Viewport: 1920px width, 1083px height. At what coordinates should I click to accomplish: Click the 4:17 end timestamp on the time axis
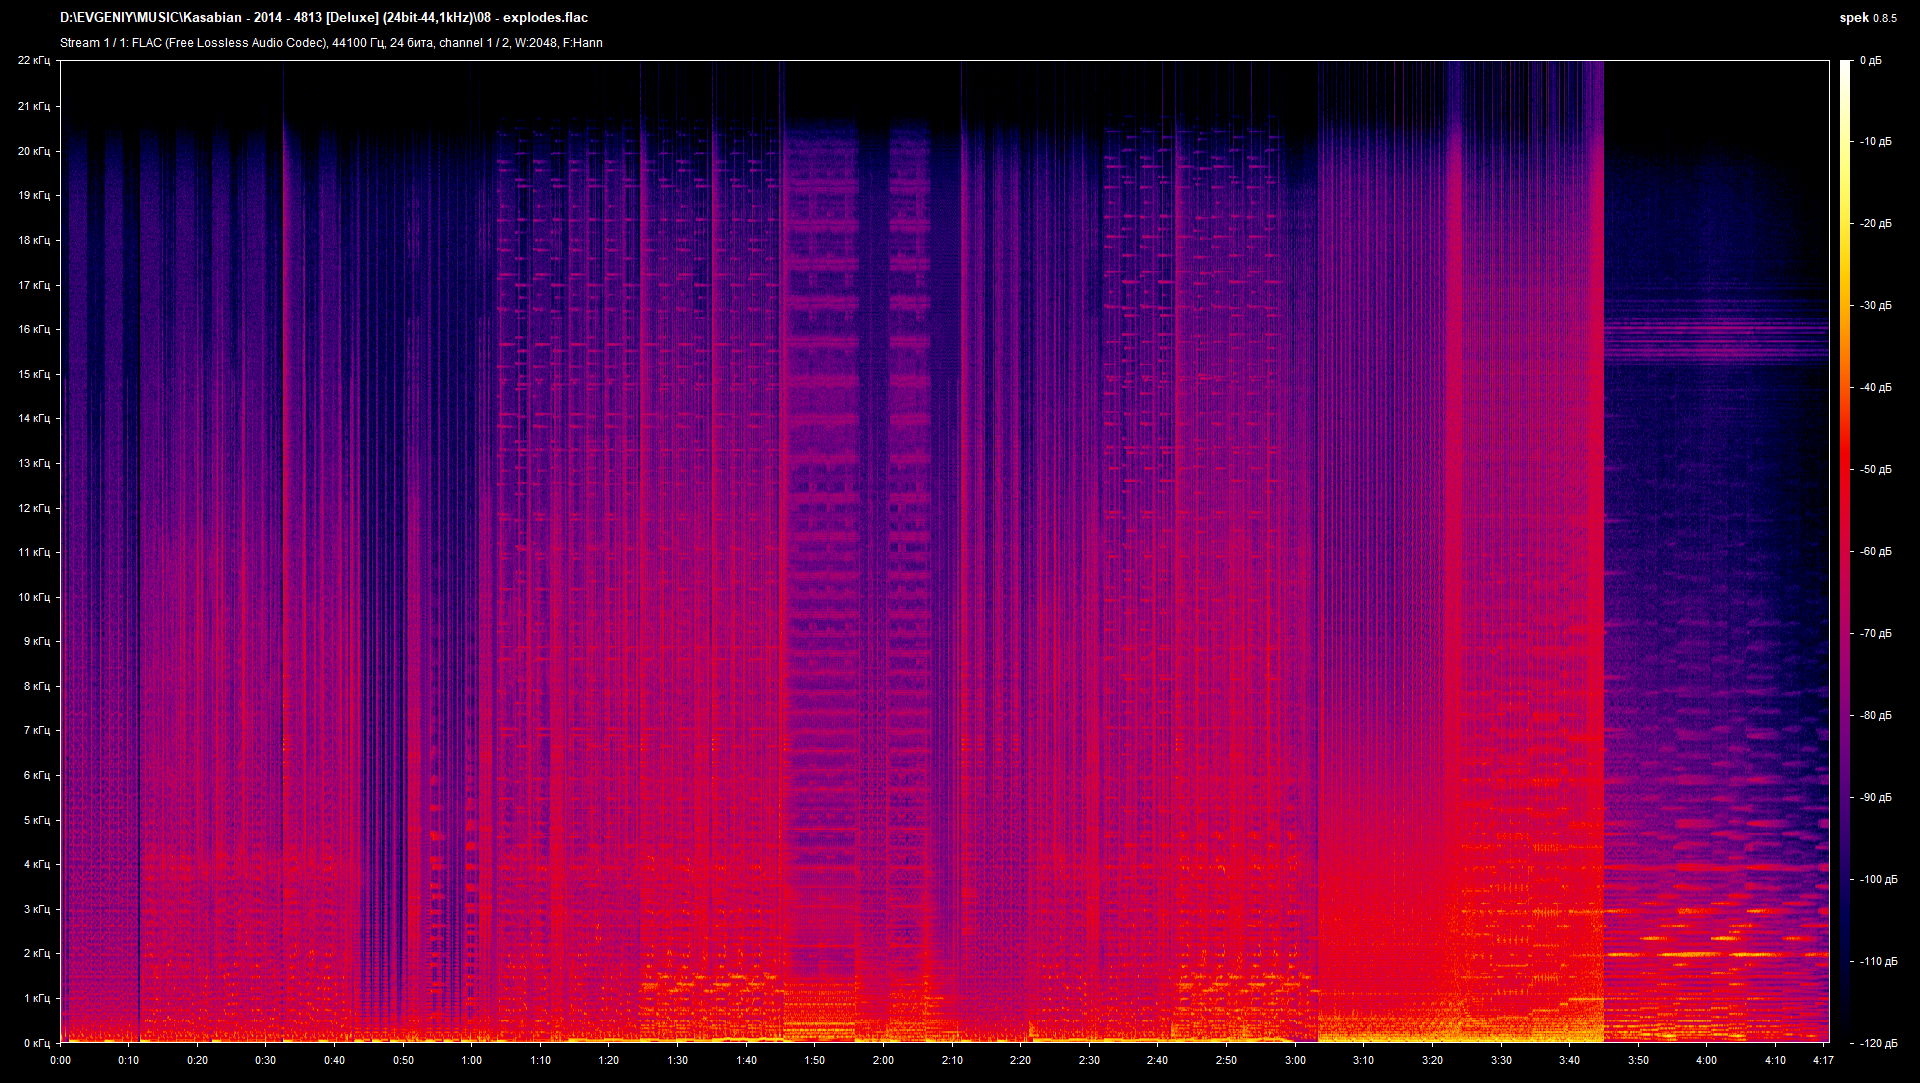(x=1823, y=1060)
